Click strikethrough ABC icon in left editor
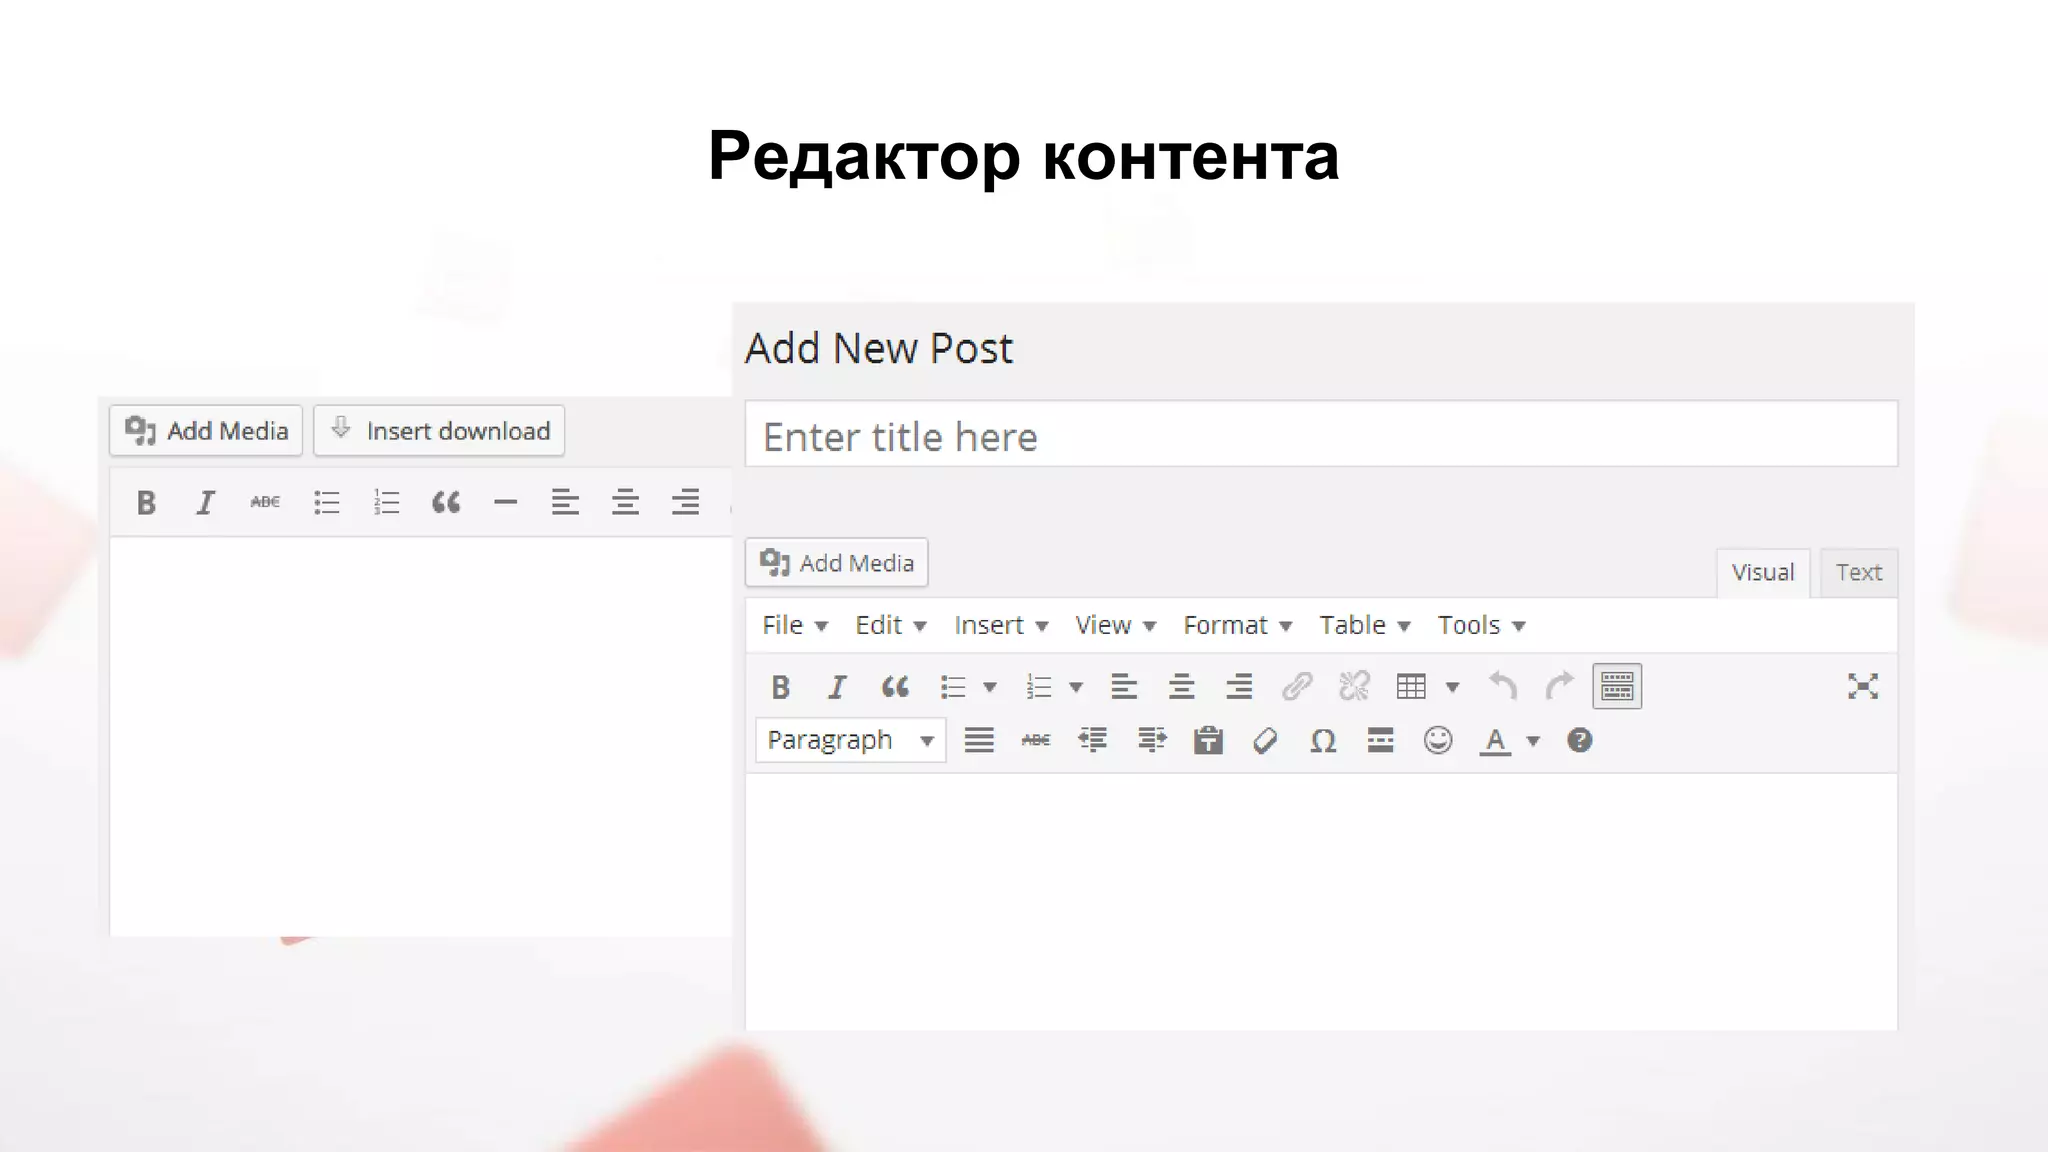 pos(265,502)
